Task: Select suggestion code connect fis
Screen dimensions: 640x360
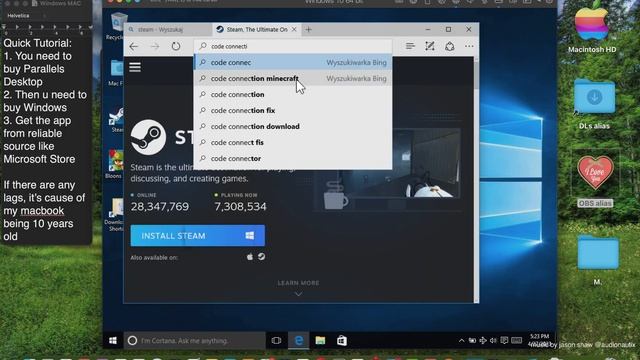Action: pyautogui.click(x=293, y=142)
